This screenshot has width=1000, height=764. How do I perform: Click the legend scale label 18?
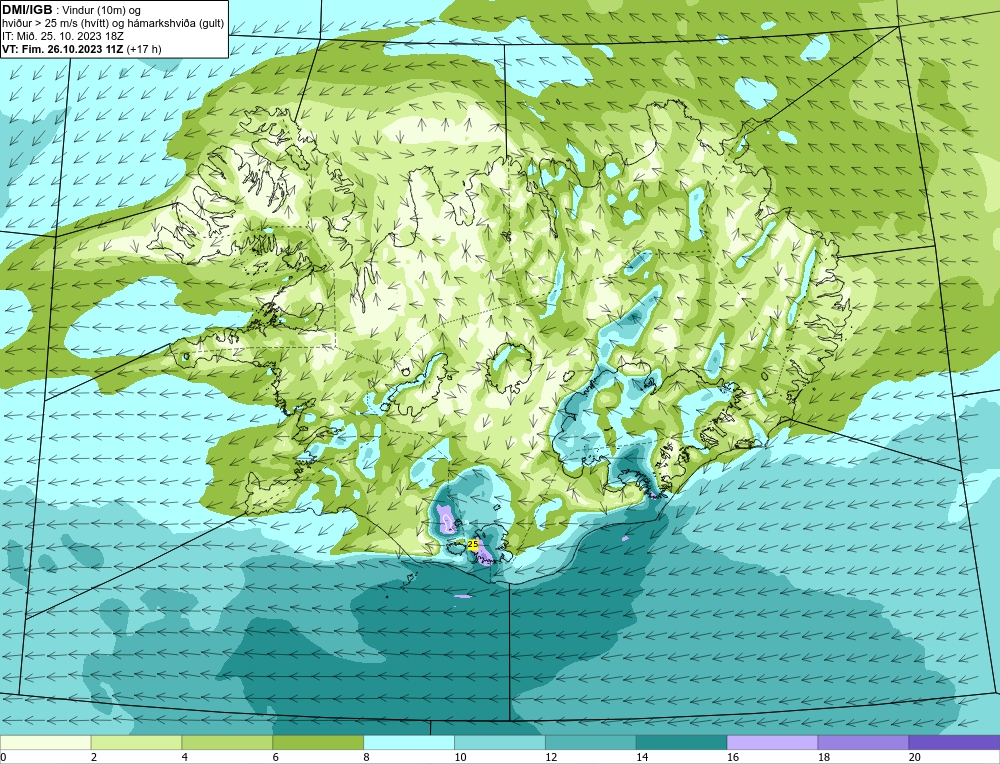click(823, 757)
